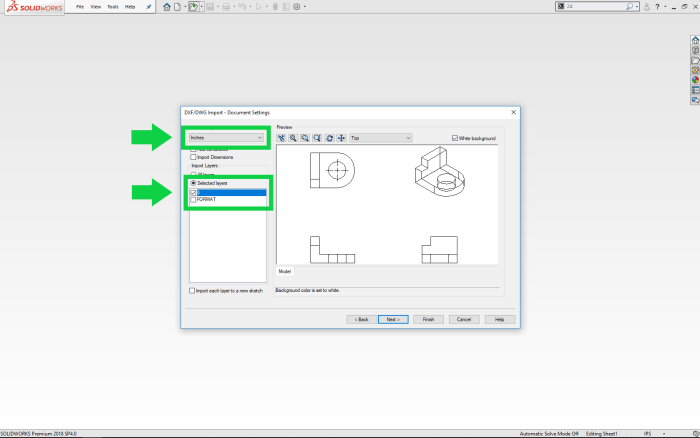
Task: Click the isometric view drawing in preview
Action: [440, 172]
